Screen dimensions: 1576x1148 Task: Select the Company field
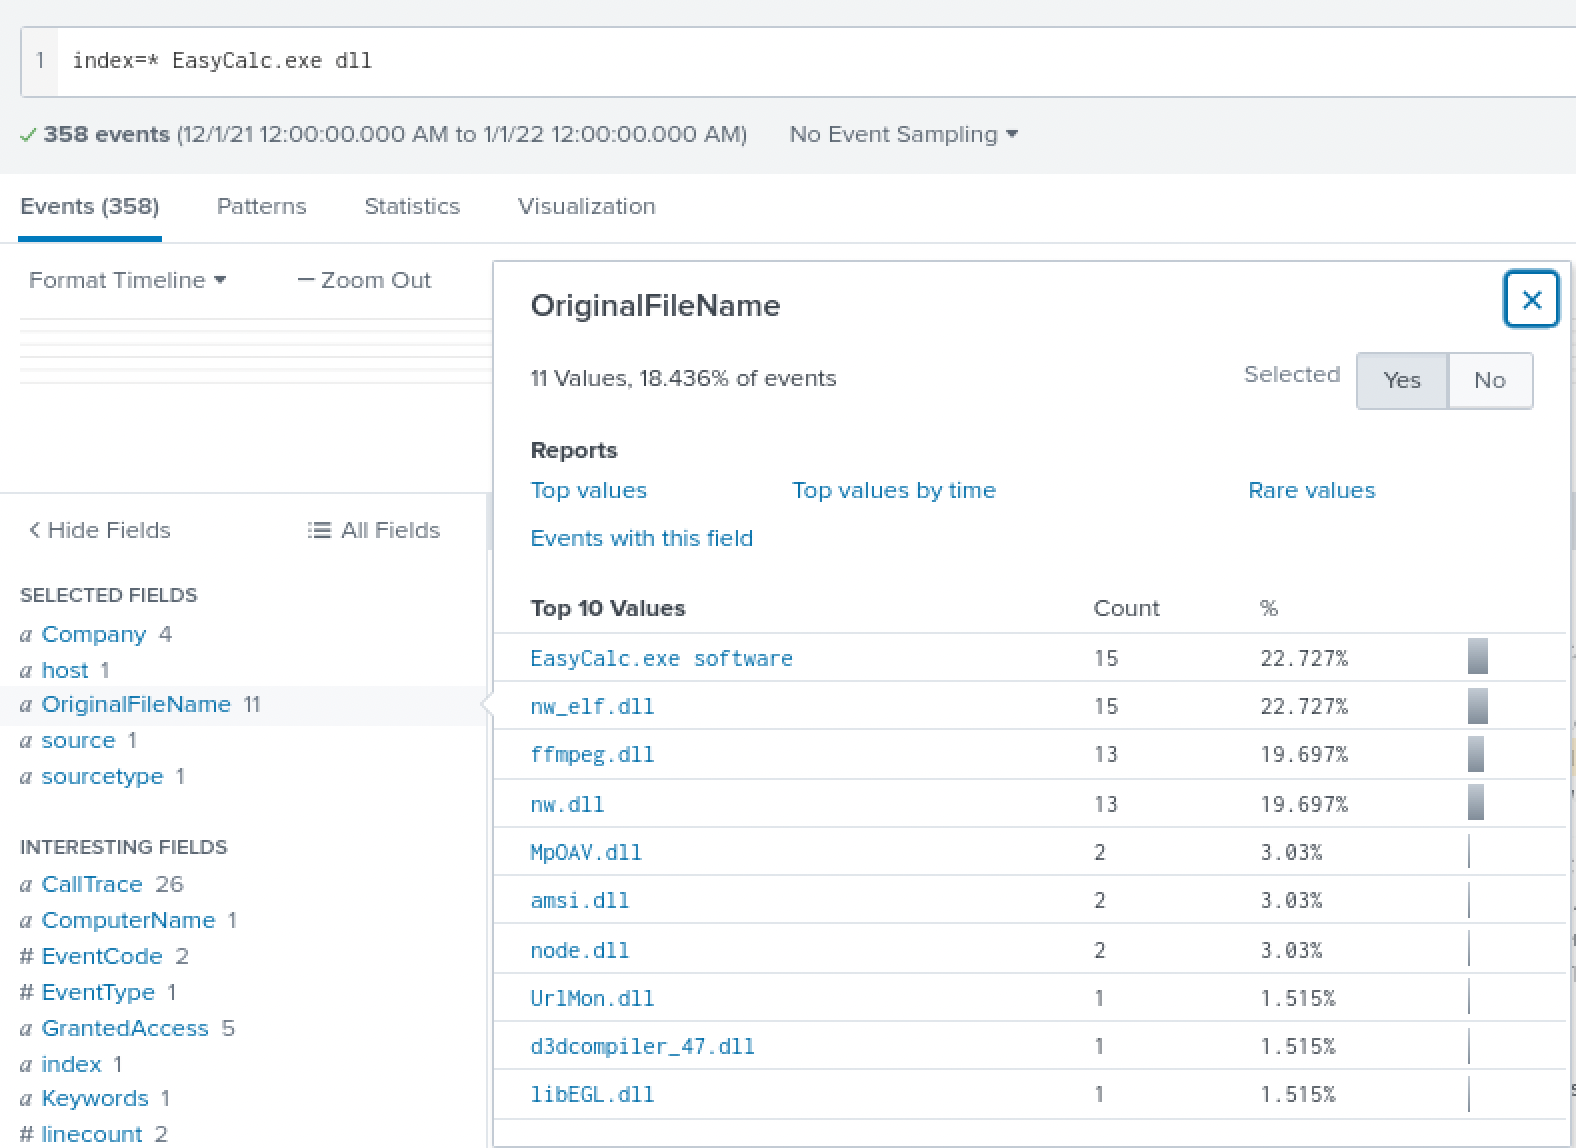click(x=93, y=634)
